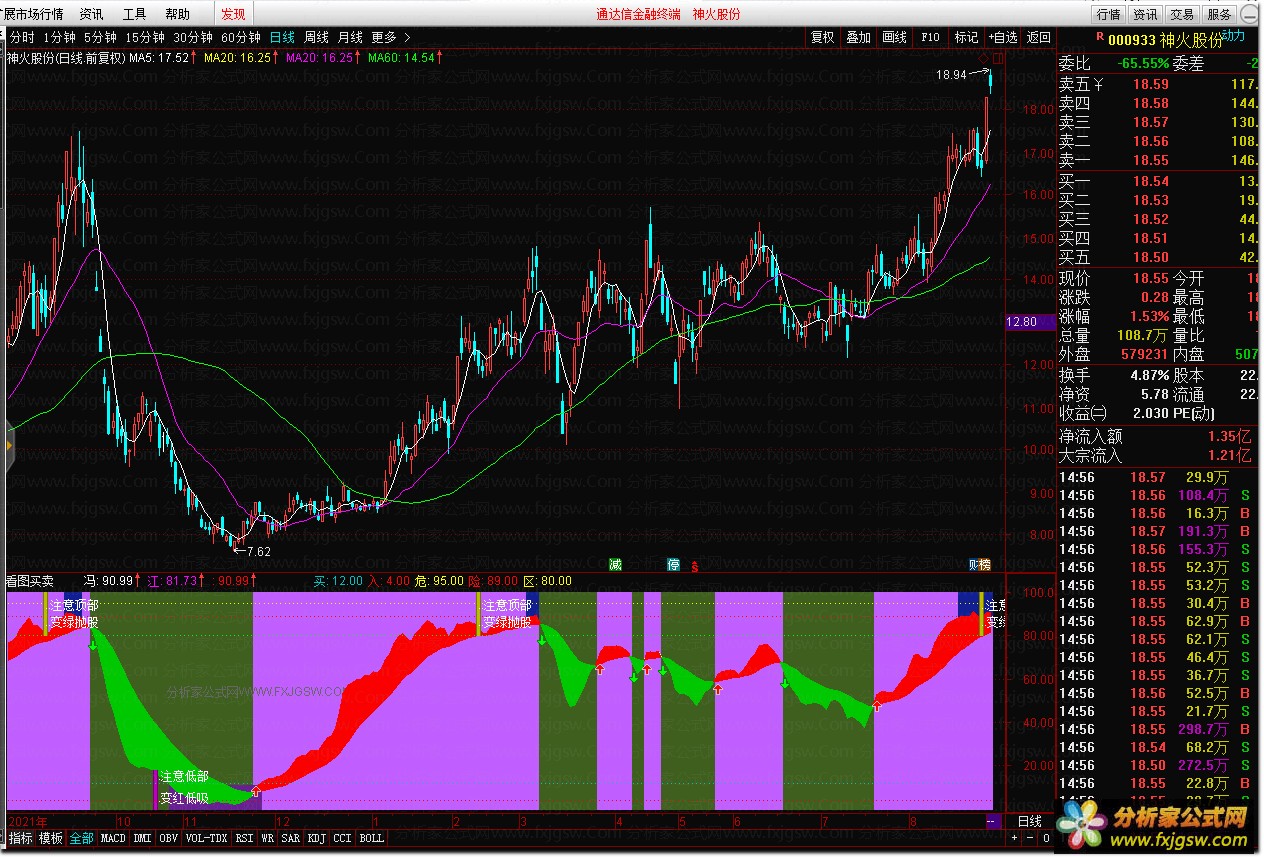
Task: Click the 卖五 18.59 order row
Action: 1160,85
